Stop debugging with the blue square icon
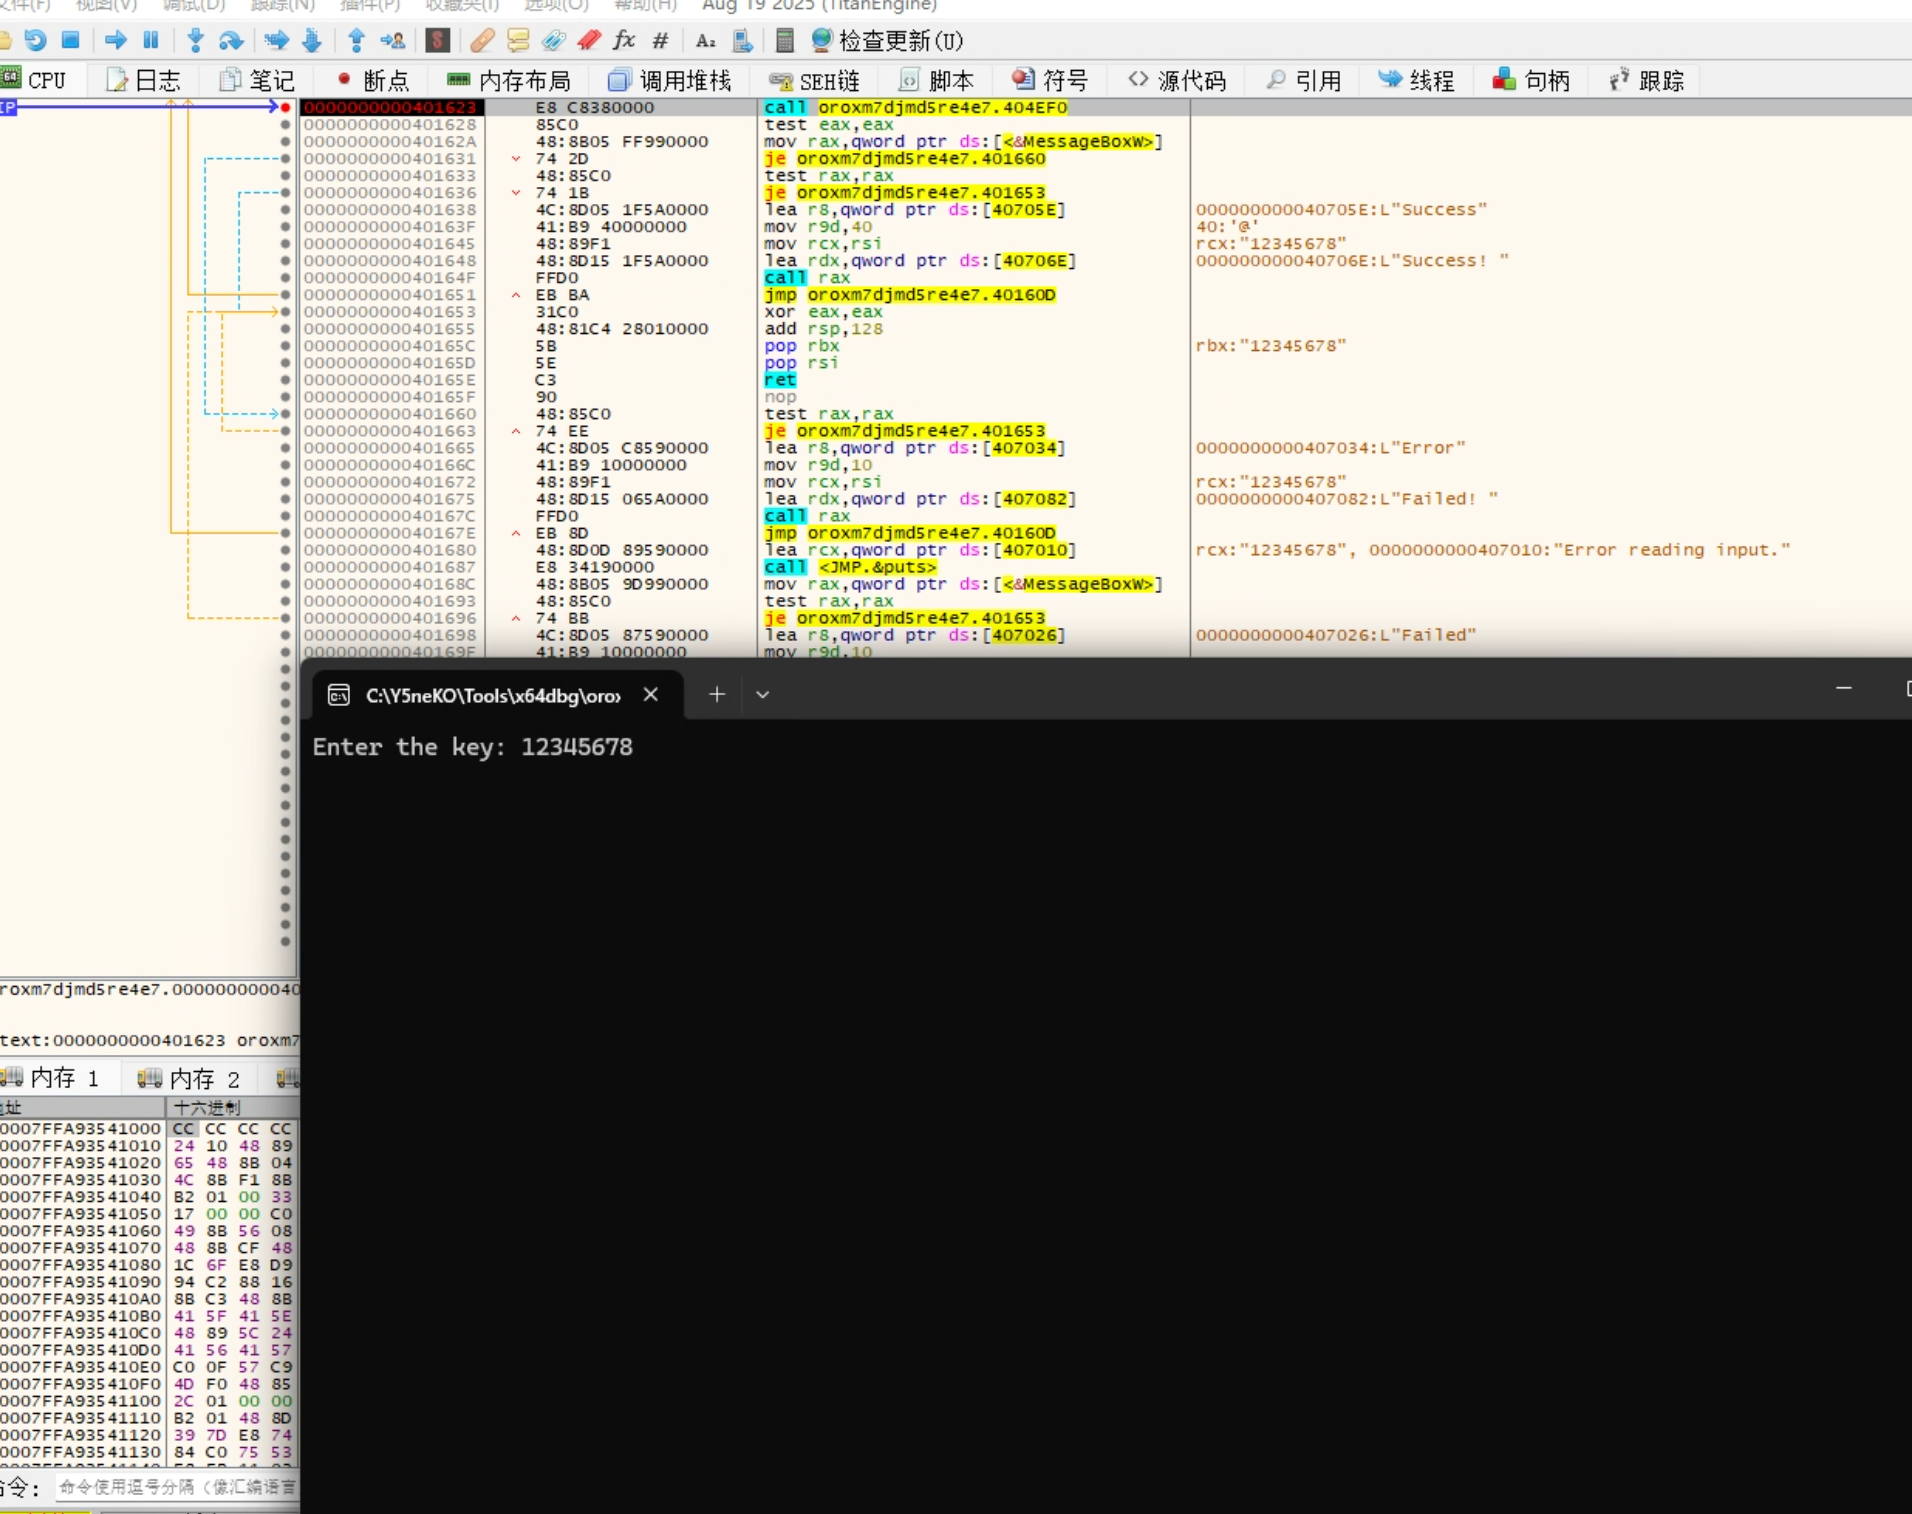Image resolution: width=1912 pixels, height=1514 pixels. (71, 40)
